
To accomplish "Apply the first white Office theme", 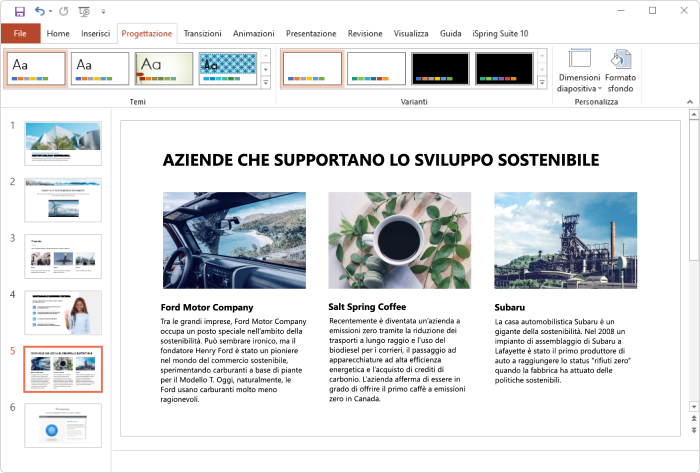I will click(x=36, y=68).
